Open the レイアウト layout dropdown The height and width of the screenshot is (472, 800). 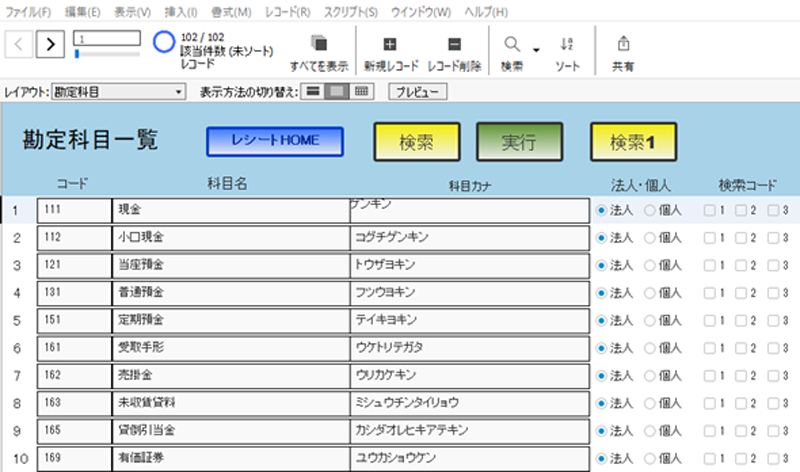tap(118, 92)
